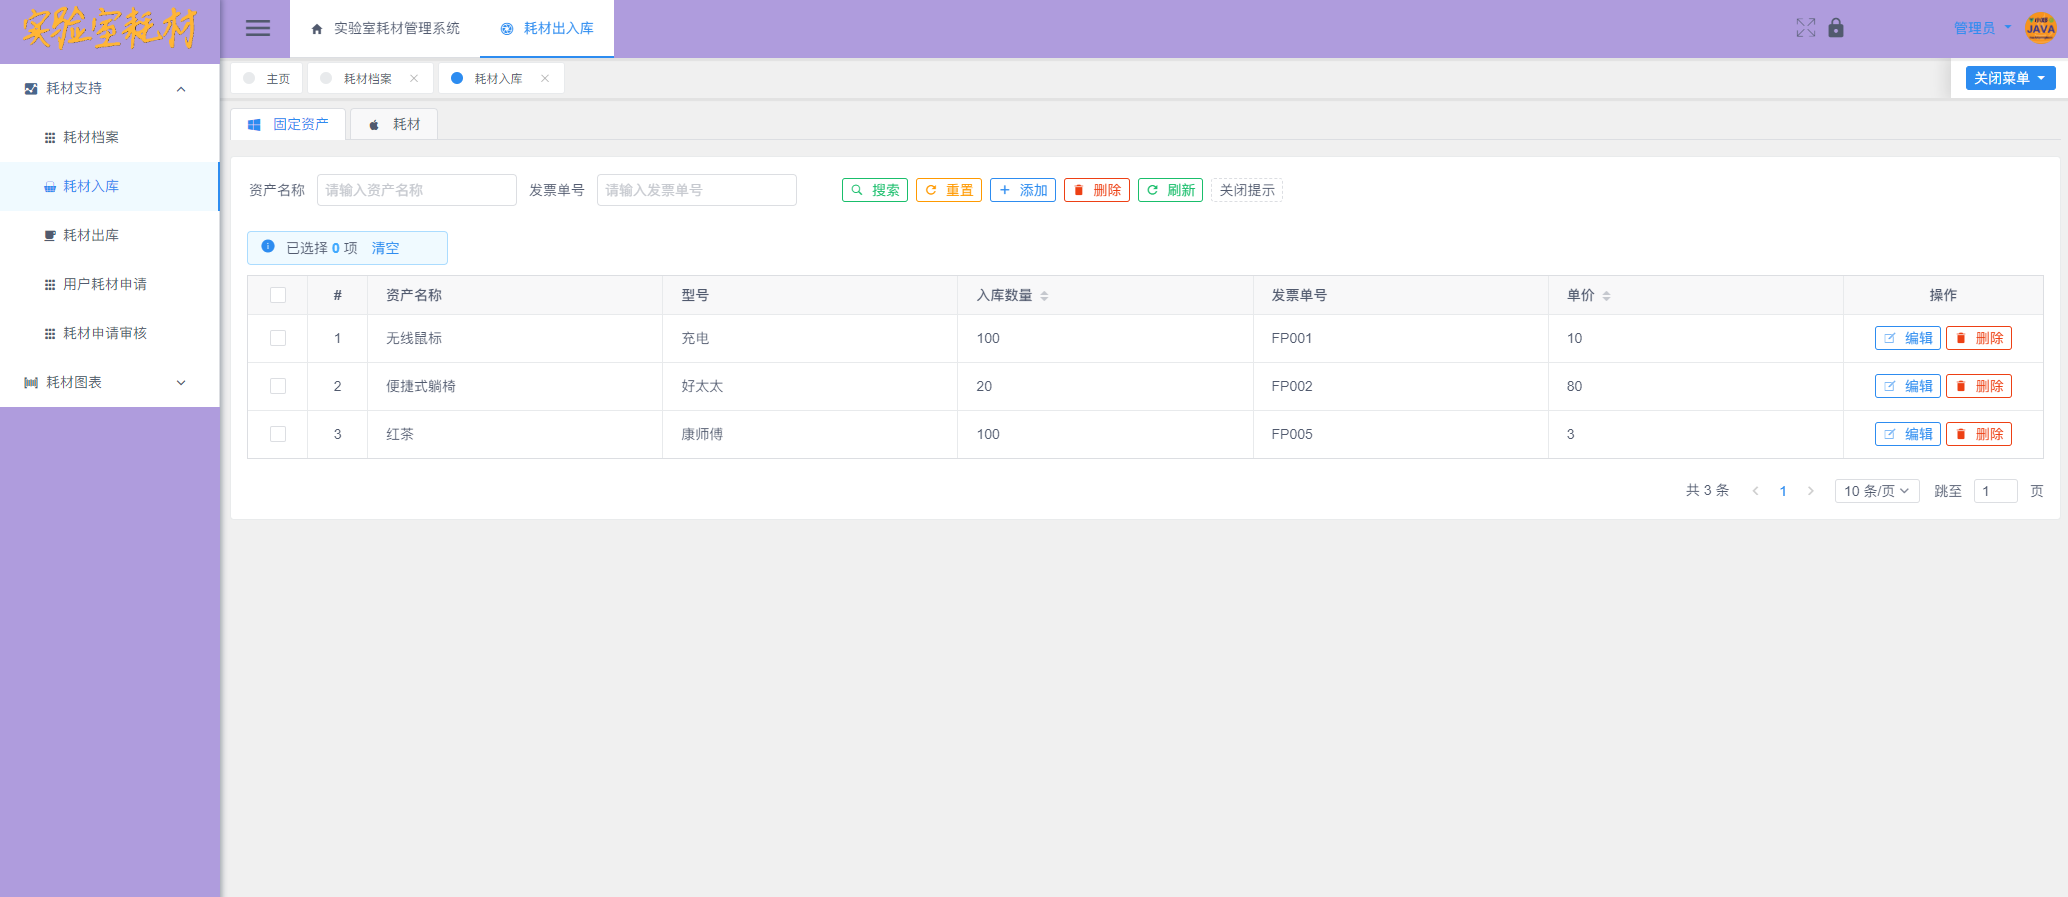Click 编辑 for 便捷式躺椅 row
The height and width of the screenshot is (897, 2068).
pos(1907,386)
